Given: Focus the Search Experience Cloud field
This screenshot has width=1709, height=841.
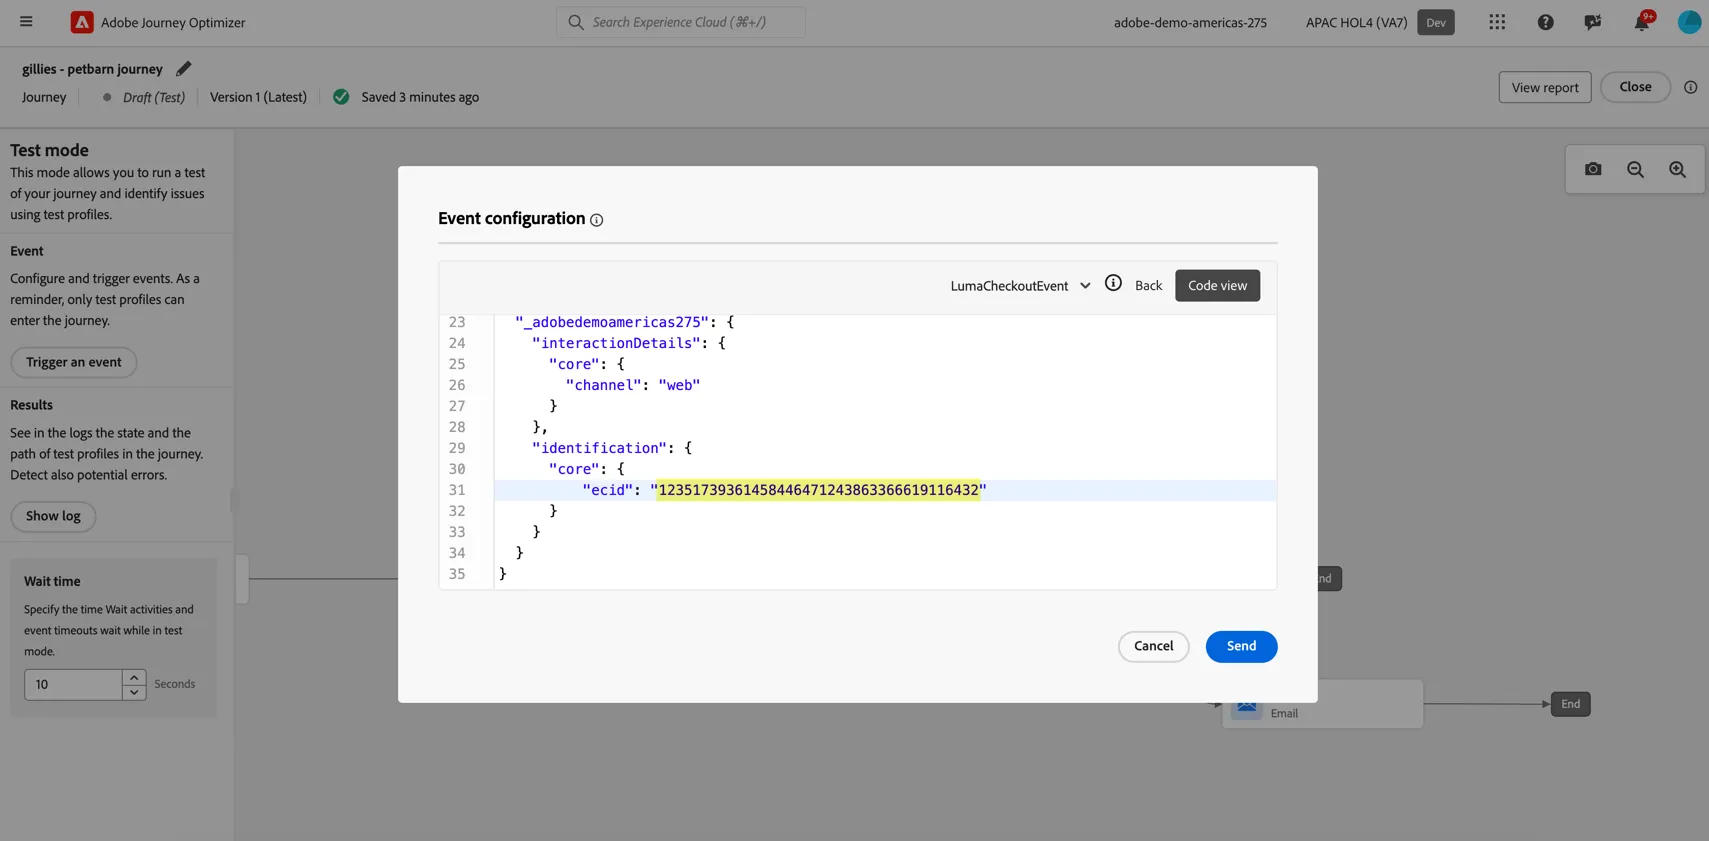Looking at the screenshot, I should (x=681, y=22).
